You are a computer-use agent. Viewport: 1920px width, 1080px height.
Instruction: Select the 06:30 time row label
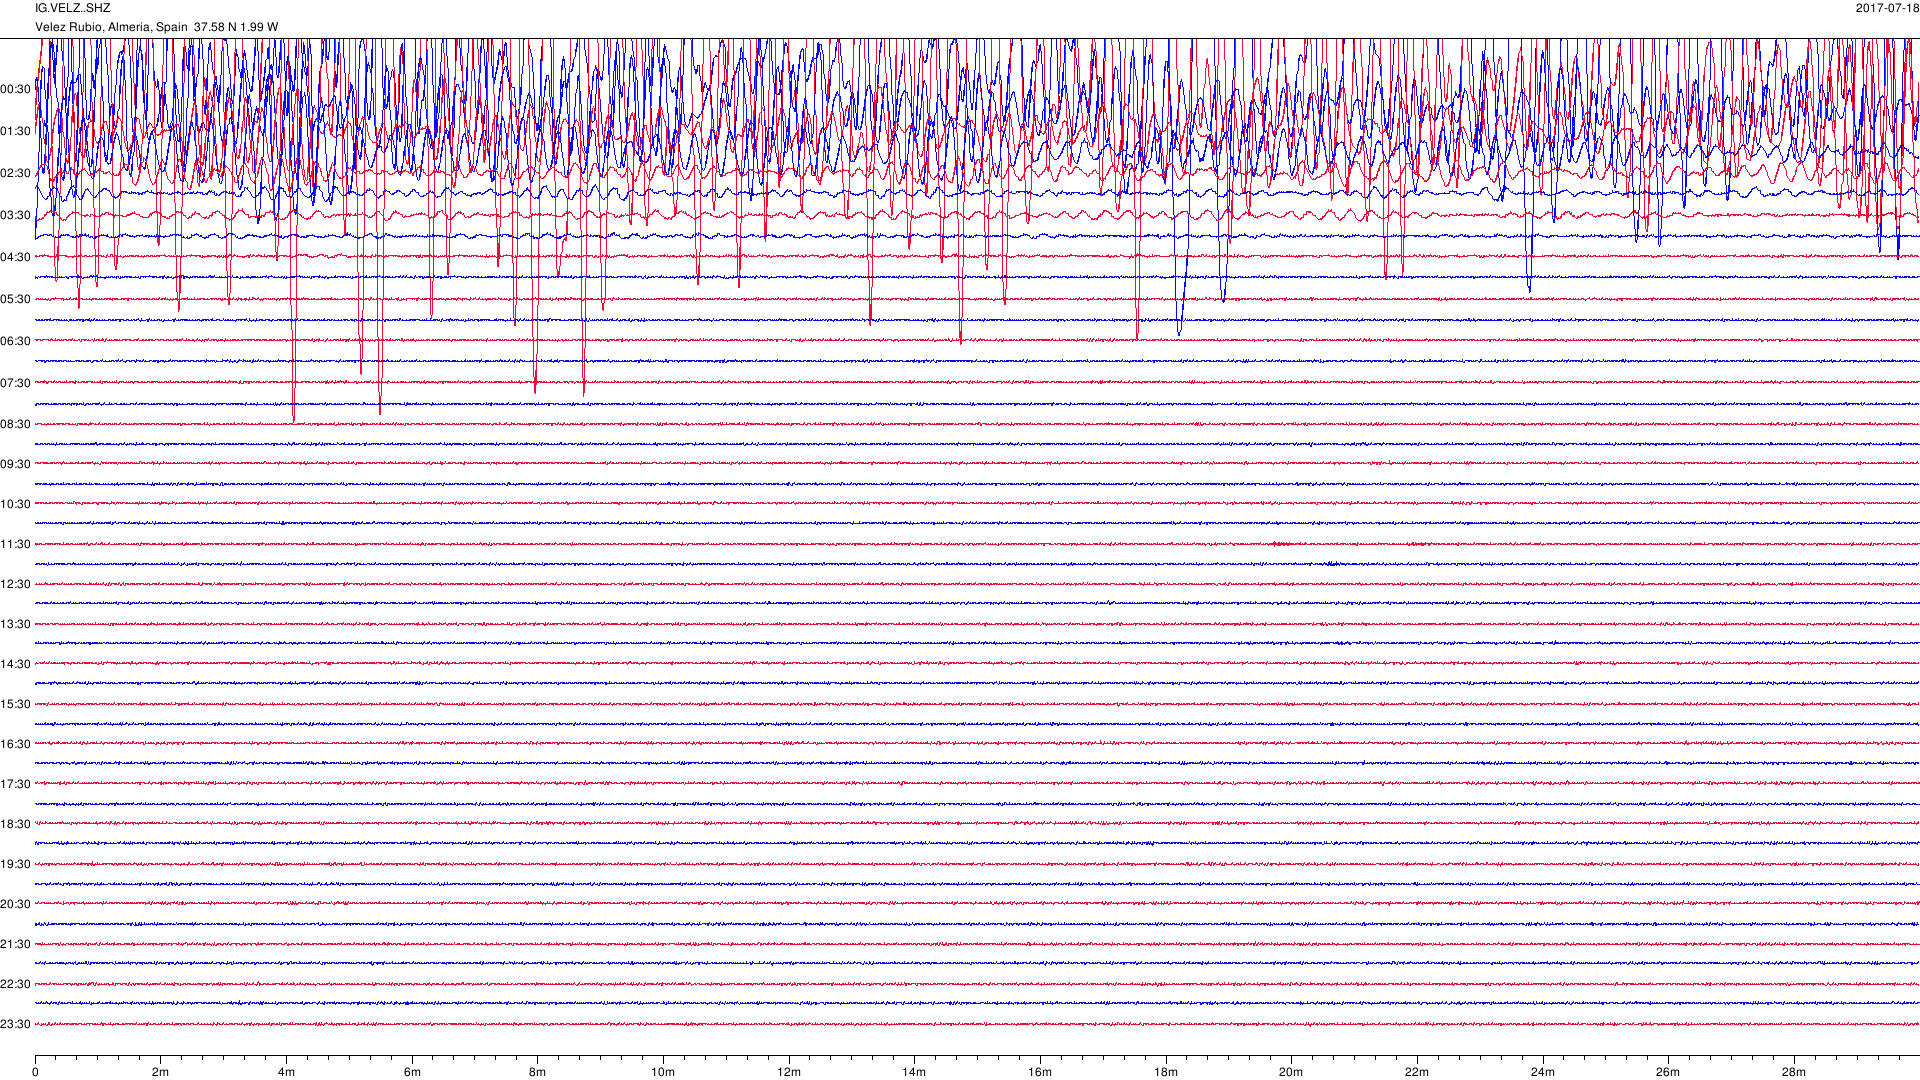16,341
